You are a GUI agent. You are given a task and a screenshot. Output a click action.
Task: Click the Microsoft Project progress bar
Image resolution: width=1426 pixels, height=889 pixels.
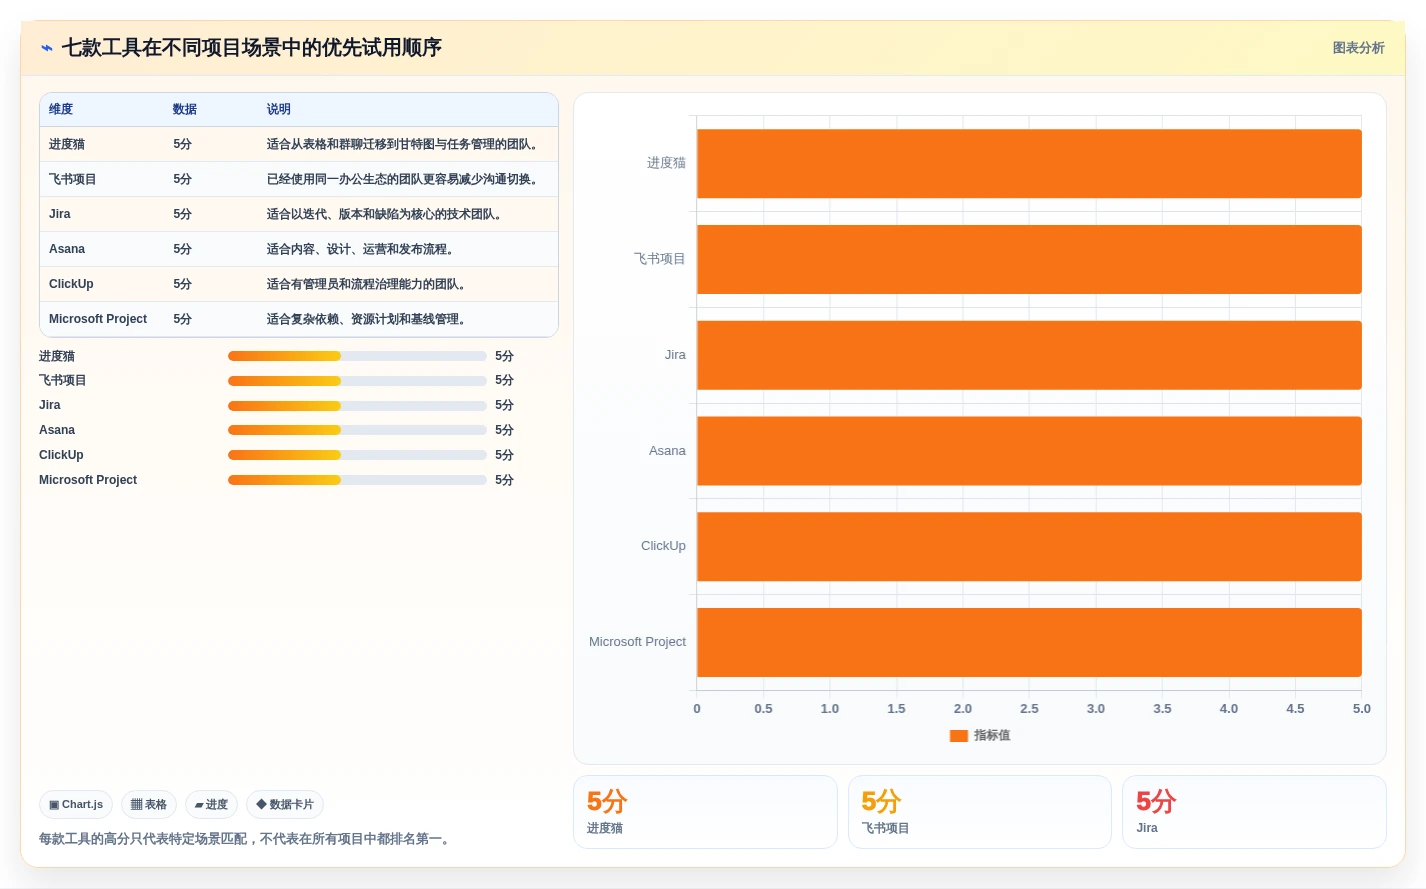pos(357,480)
